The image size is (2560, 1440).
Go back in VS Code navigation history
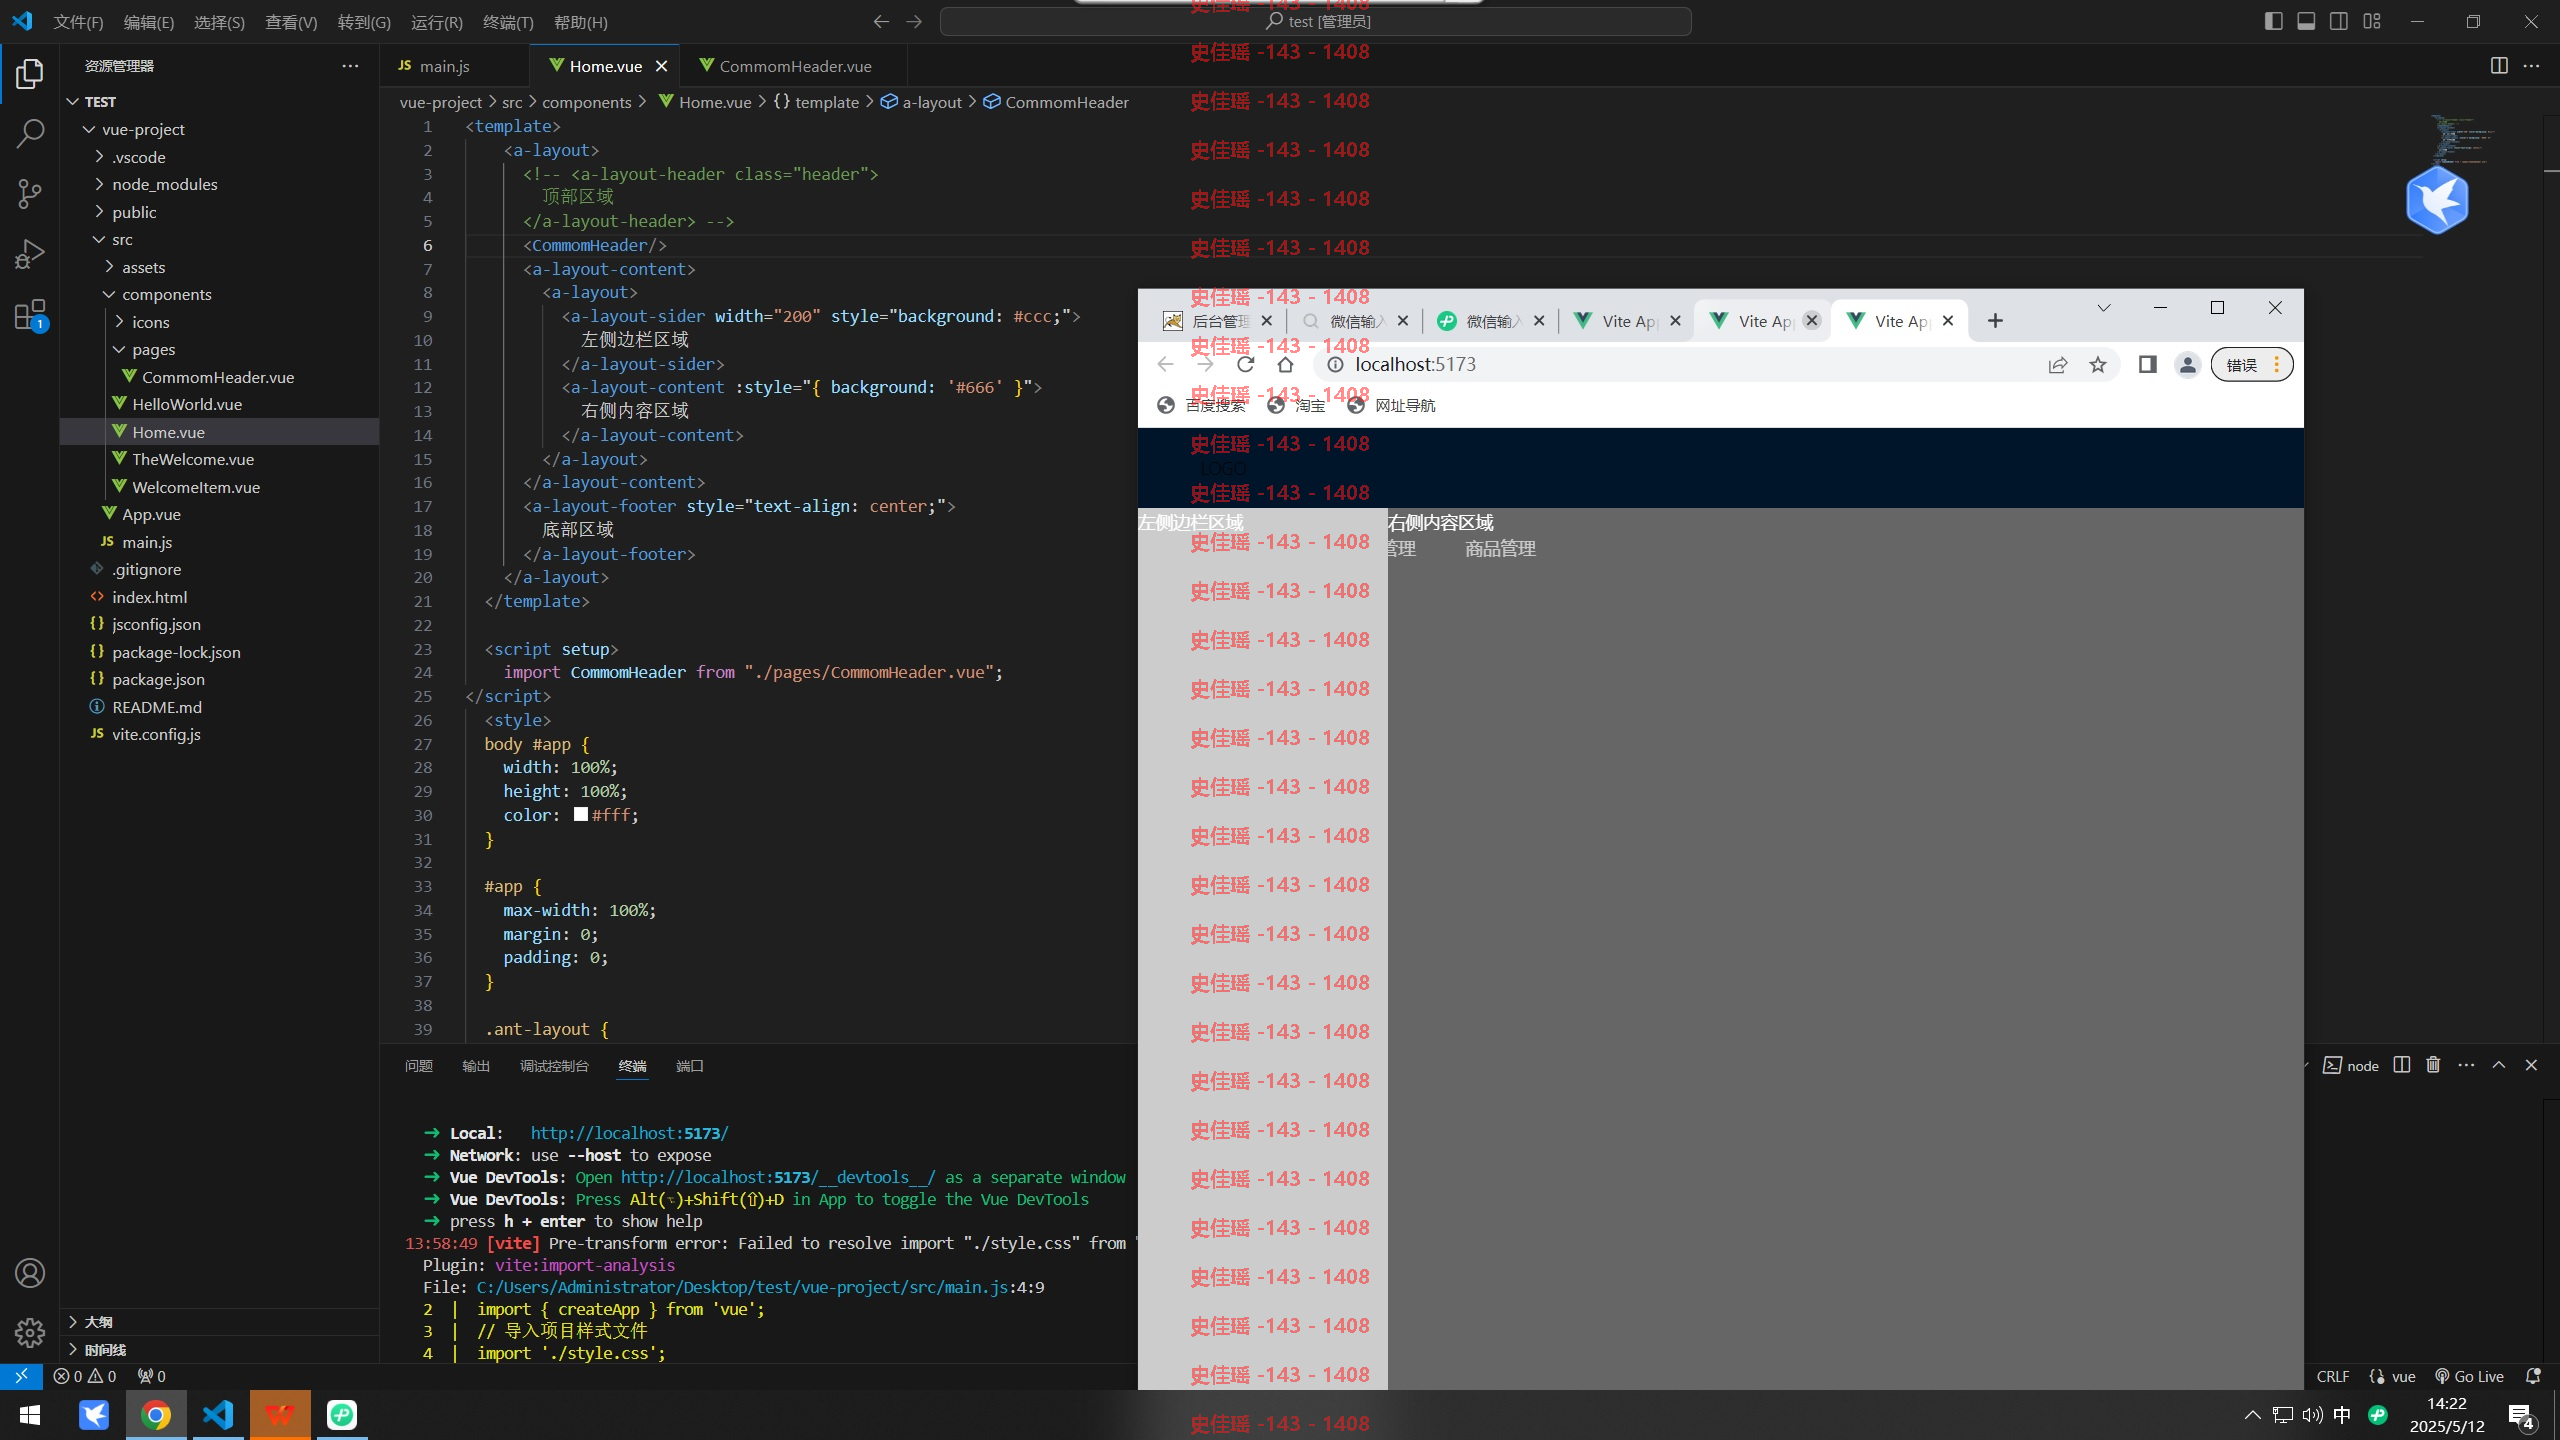(881, 21)
